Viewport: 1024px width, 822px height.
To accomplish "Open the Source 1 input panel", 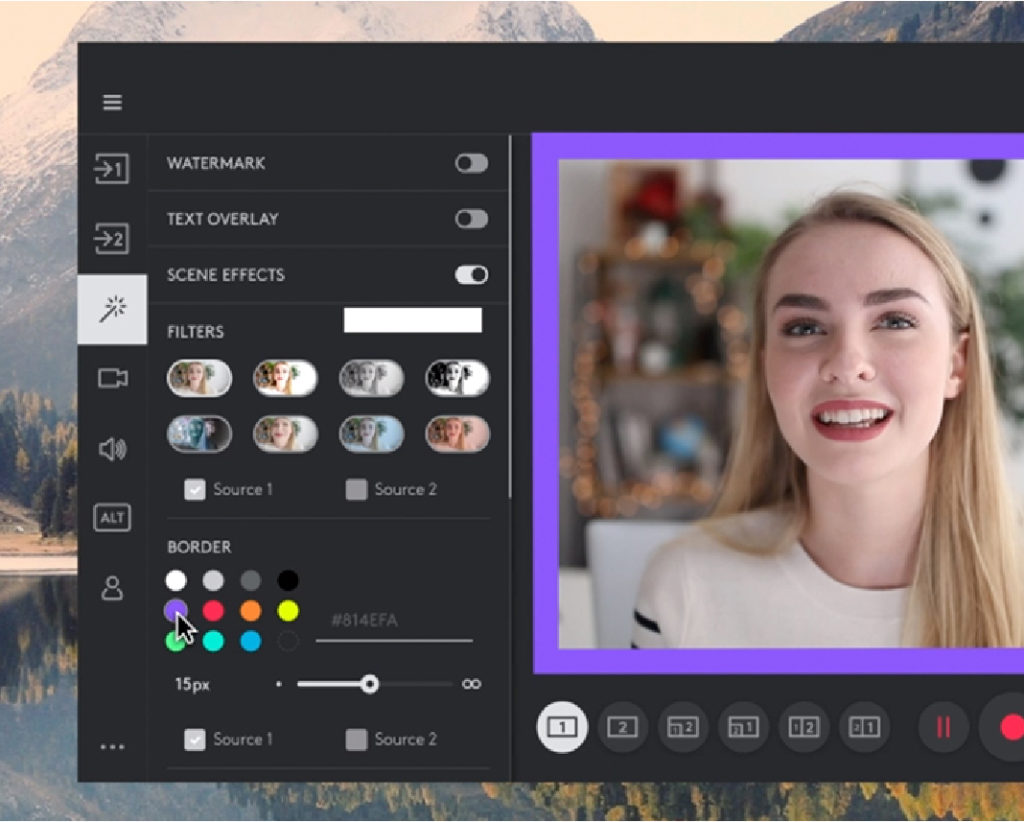I will 112,170.
